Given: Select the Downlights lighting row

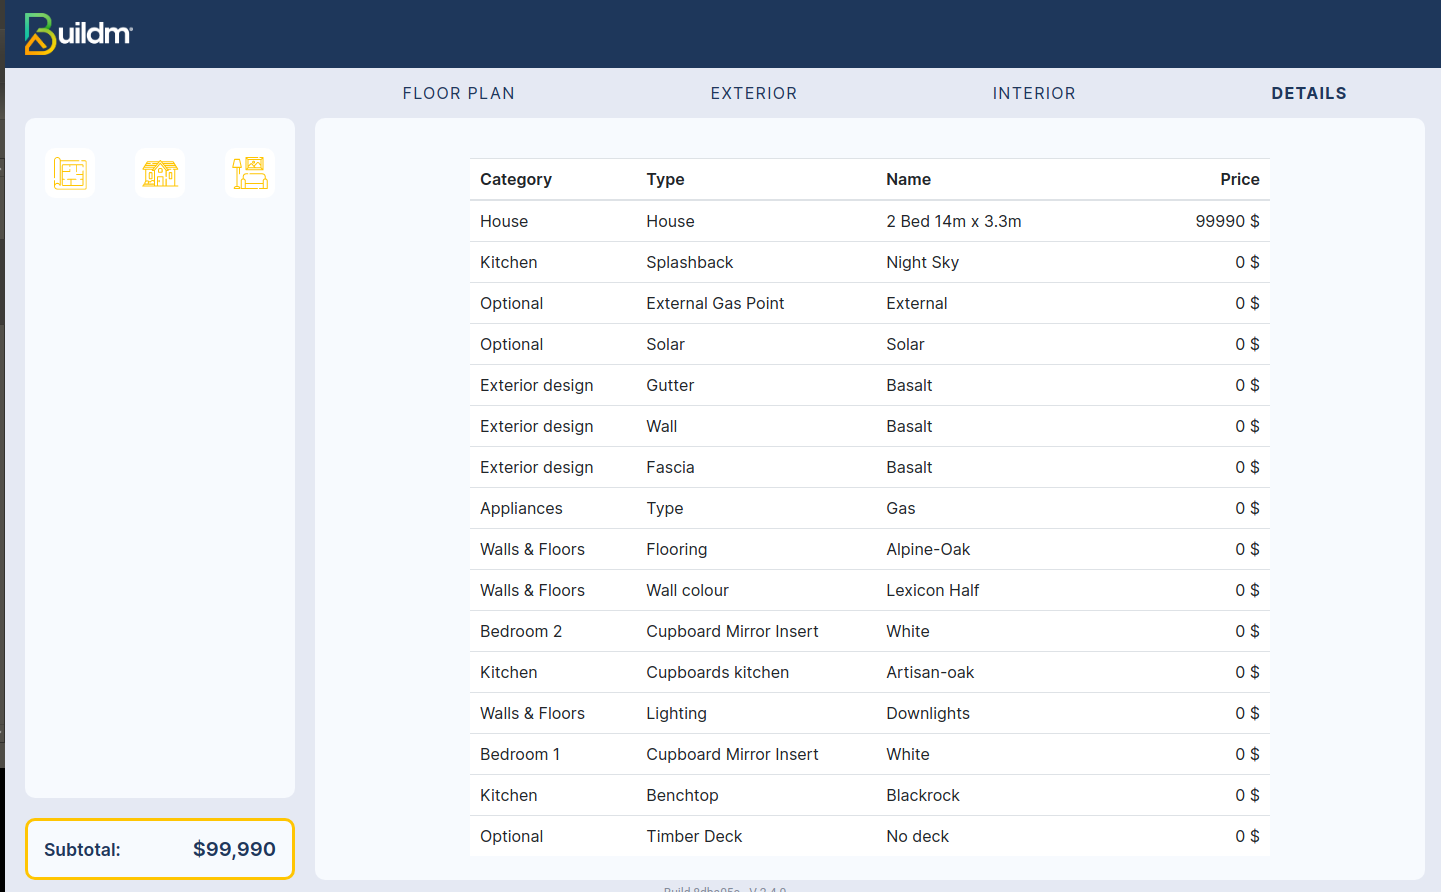Looking at the screenshot, I should (869, 713).
